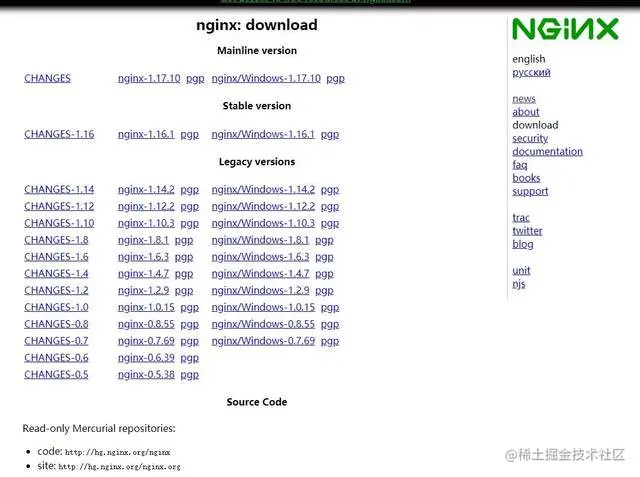Screen dimensions: 640x477
Task: Open CHANGES-0.6 link
Action: coord(56,358)
